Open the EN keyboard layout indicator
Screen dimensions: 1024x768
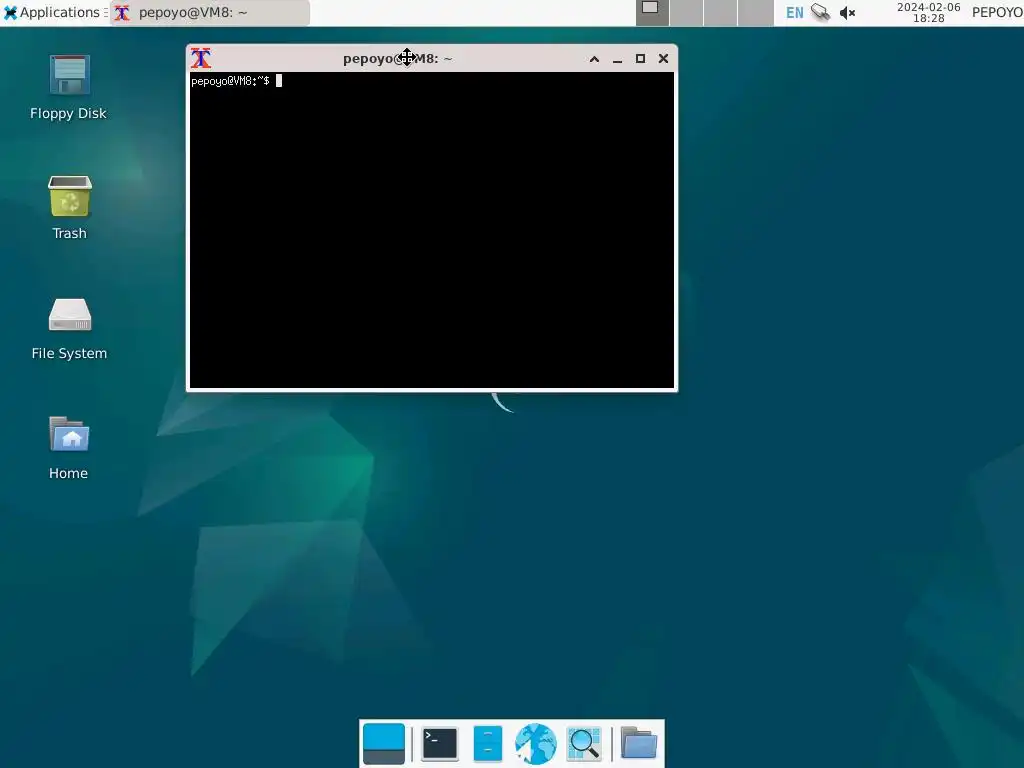tap(794, 13)
